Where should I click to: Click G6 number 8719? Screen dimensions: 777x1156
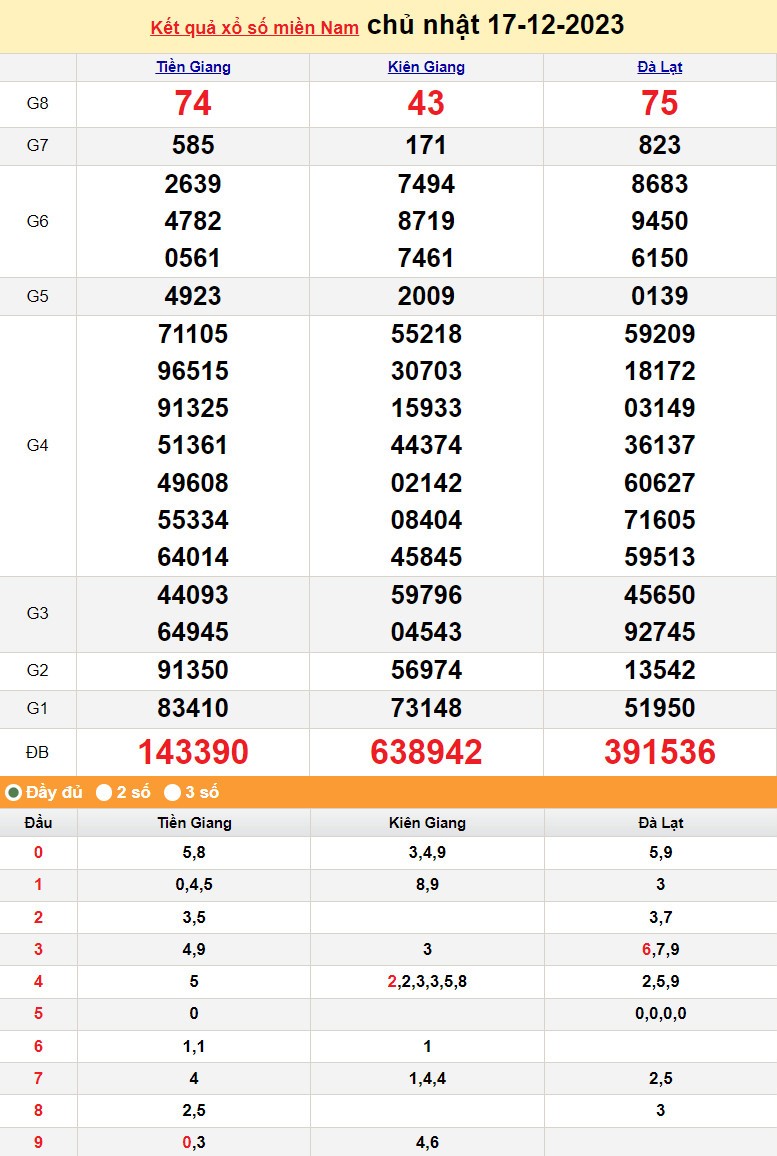426,221
